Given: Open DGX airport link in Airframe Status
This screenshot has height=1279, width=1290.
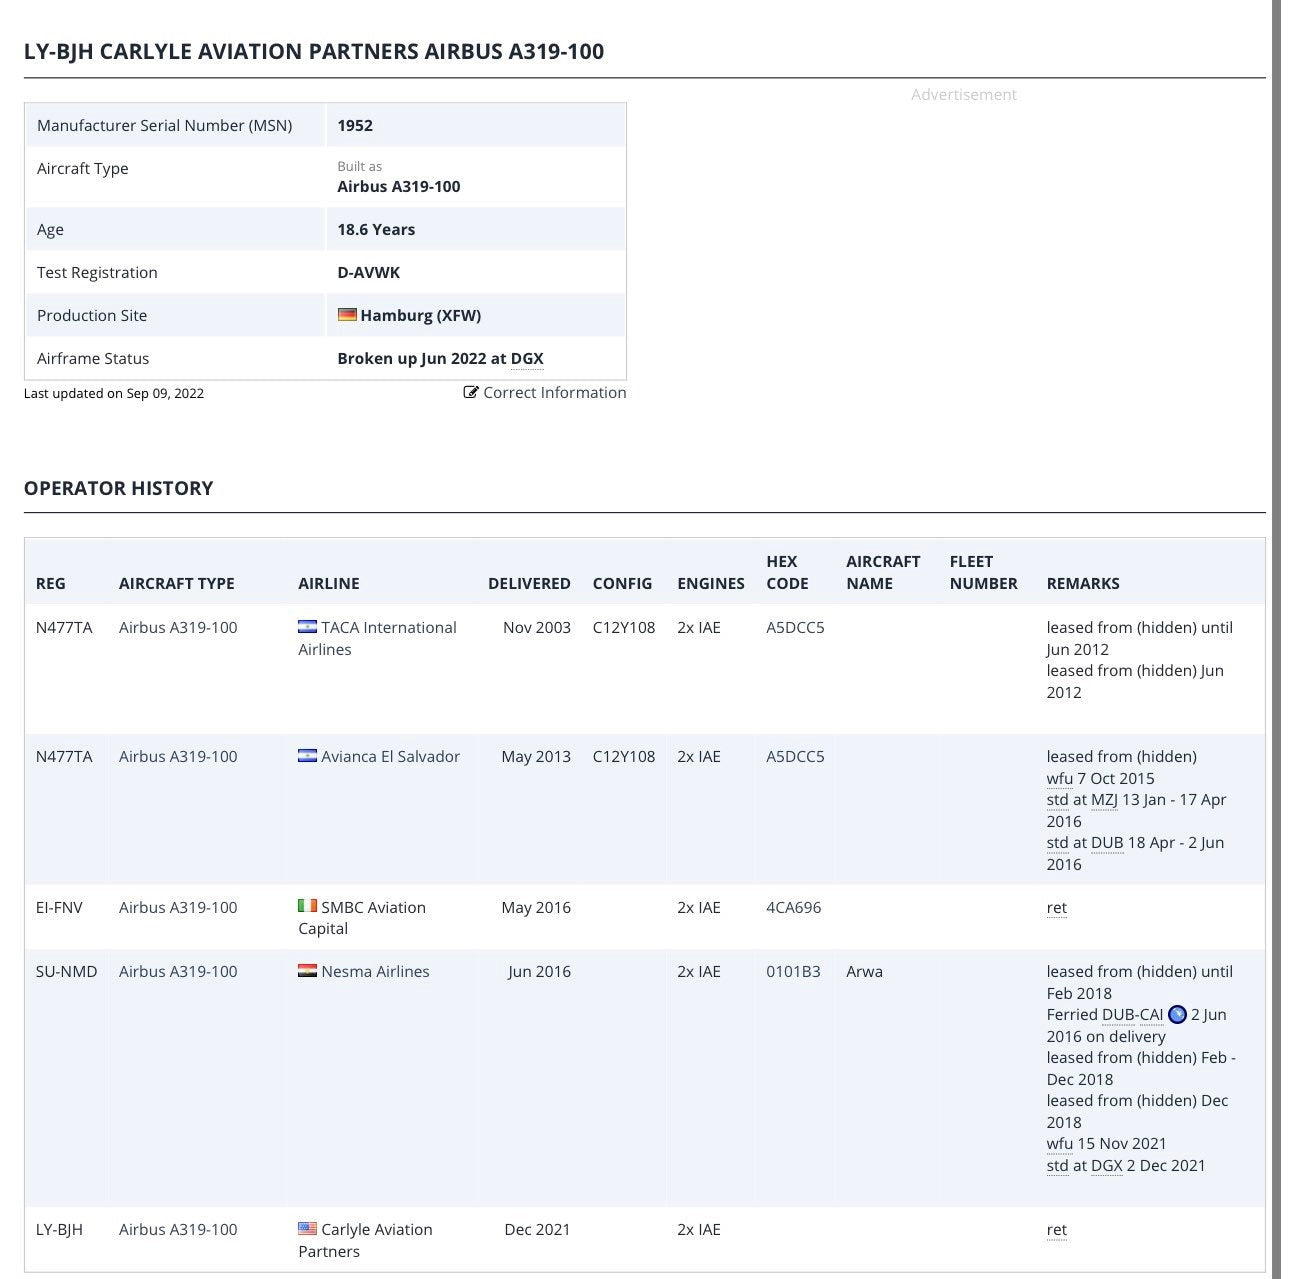Looking at the screenshot, I should (527, 359).
